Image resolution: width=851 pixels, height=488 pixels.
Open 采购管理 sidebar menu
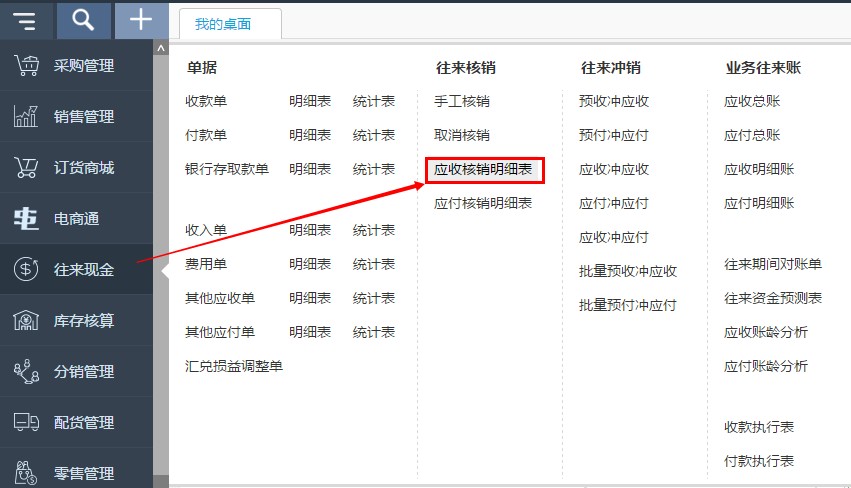77,66
